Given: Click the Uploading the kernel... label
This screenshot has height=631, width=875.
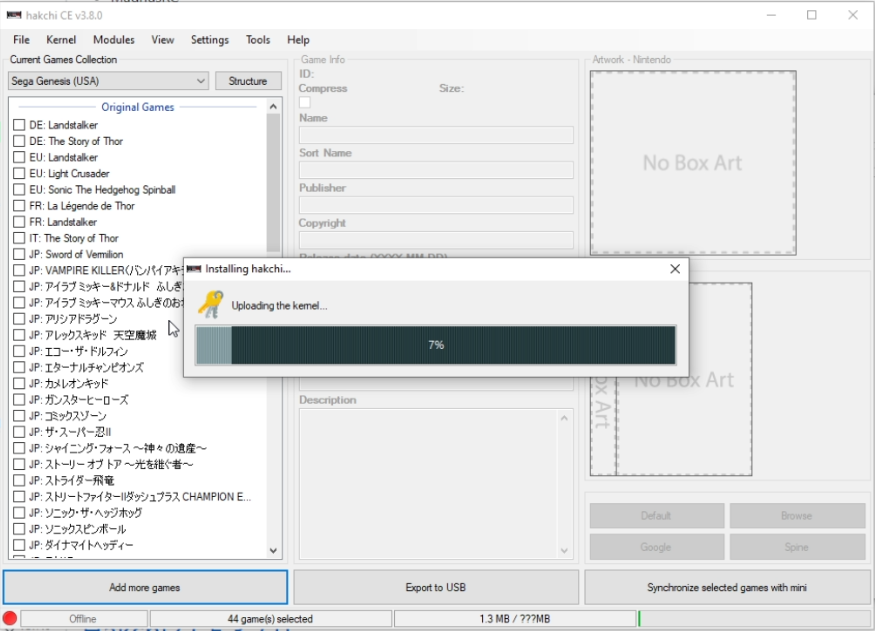Looking at the screenshot, I should click(279, 306).
